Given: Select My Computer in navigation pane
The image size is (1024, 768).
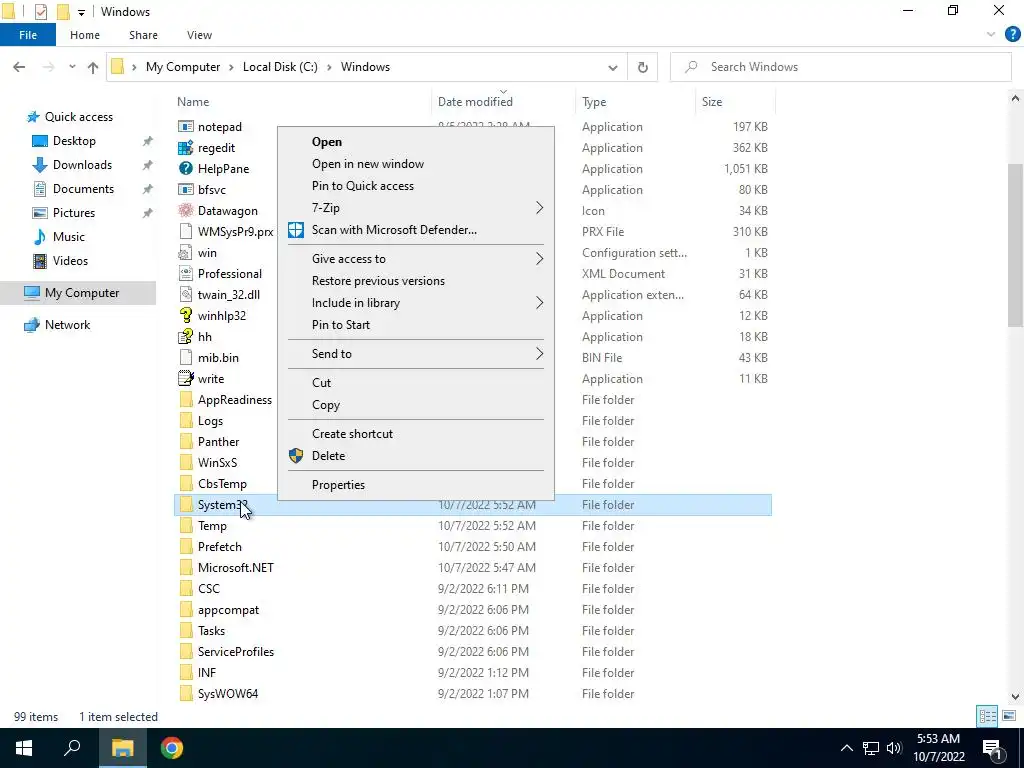Looking at the screenshot, I should tap(78, 293).
